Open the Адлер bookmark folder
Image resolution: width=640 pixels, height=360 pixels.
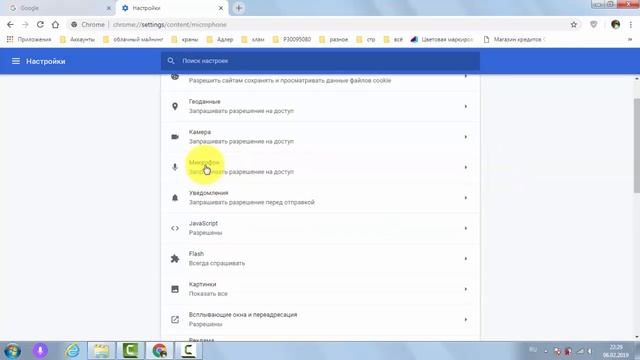(x=220, y=39)
